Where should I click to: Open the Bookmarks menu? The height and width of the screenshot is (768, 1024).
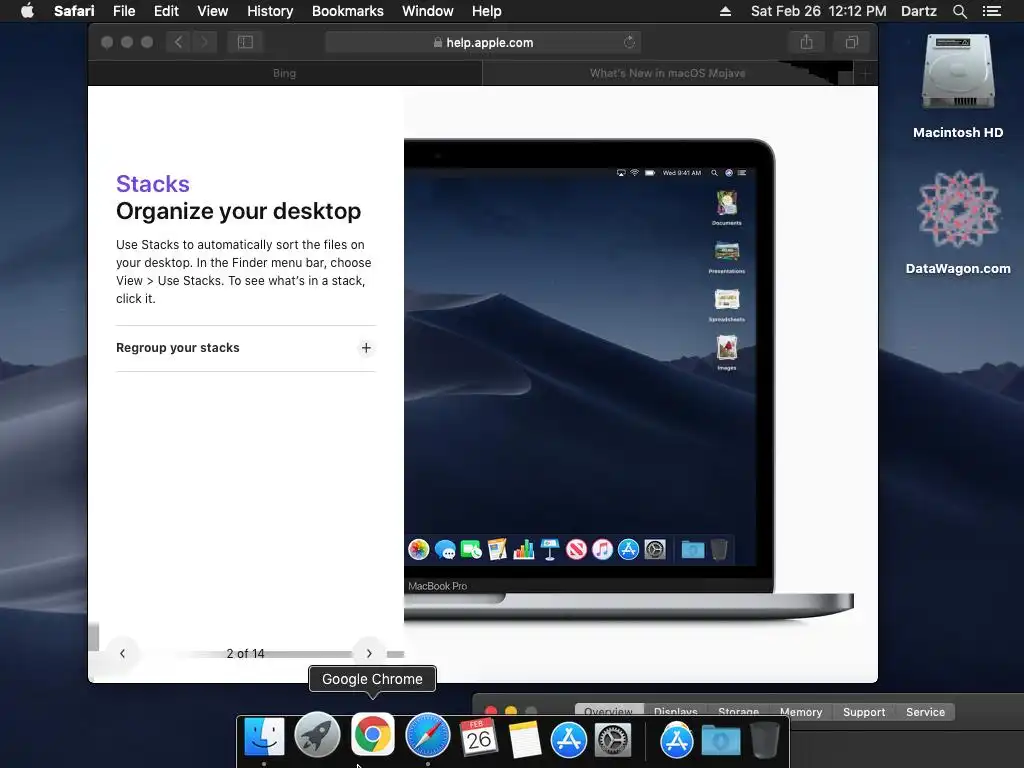[x=347, y=11]
